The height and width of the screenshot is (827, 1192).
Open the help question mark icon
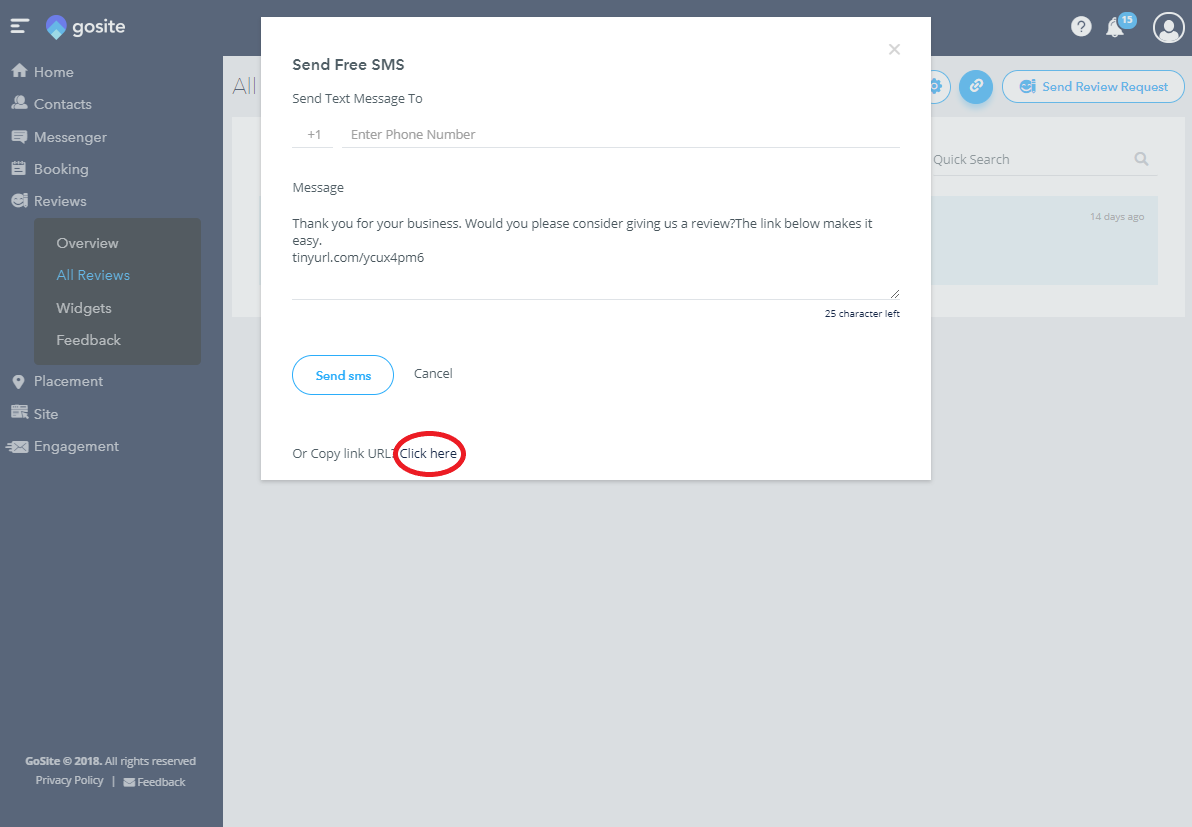[1081, 27]
